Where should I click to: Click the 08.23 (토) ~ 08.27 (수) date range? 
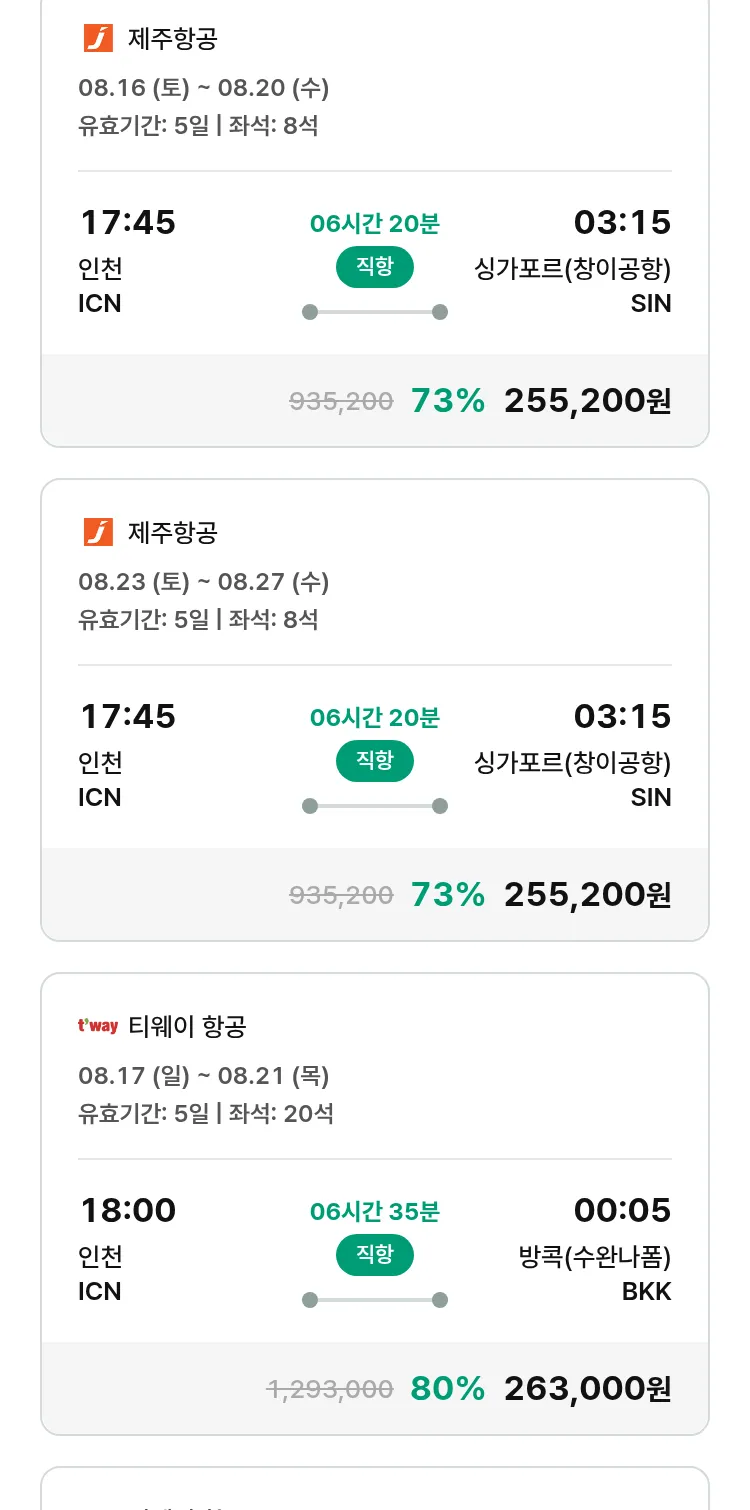203,582
